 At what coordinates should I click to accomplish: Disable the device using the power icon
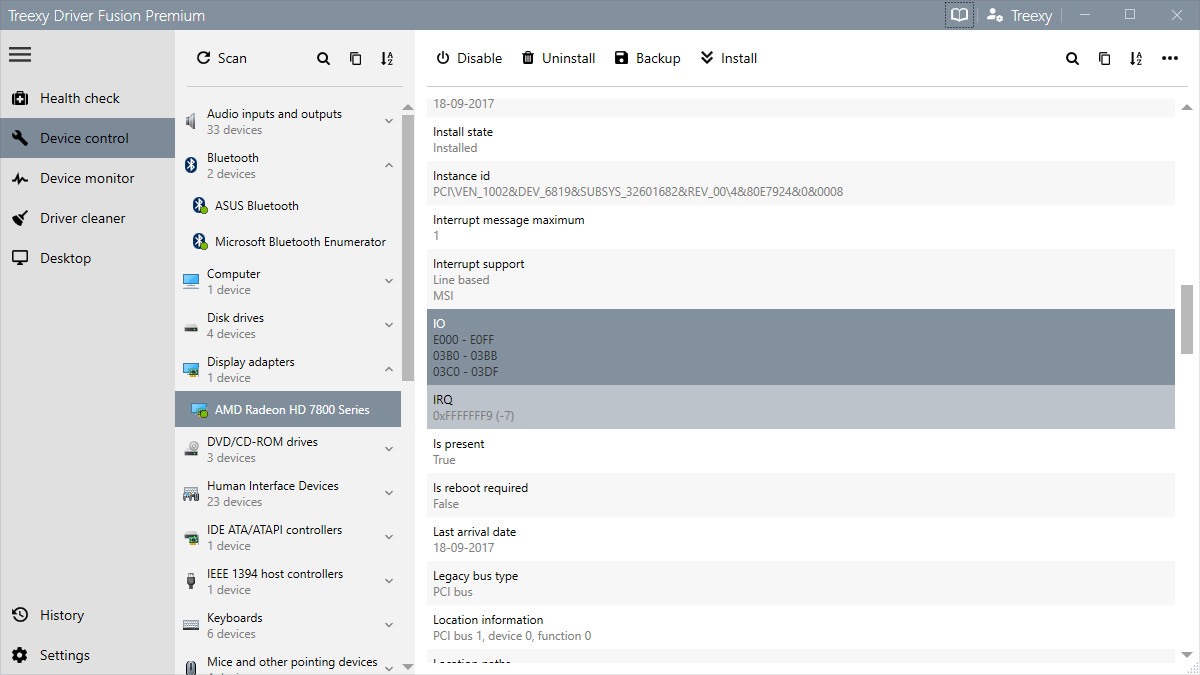442,58
